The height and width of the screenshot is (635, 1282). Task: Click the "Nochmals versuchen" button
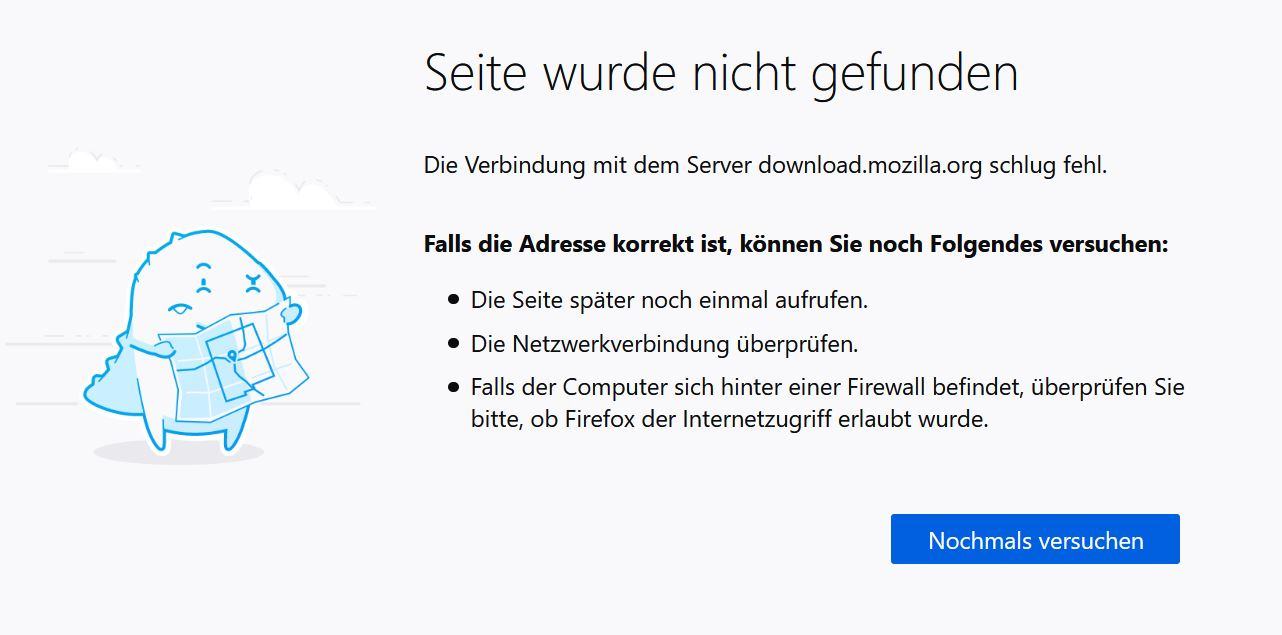tap(1035, 540)
